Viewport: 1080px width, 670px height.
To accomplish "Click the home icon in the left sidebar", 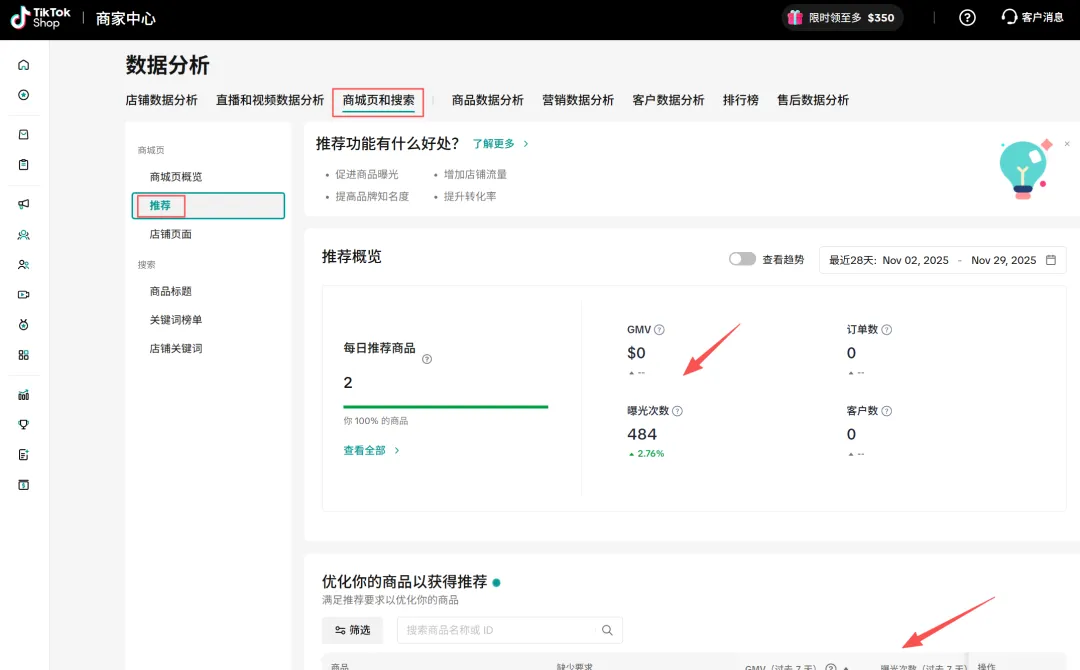I will point(23,65).
